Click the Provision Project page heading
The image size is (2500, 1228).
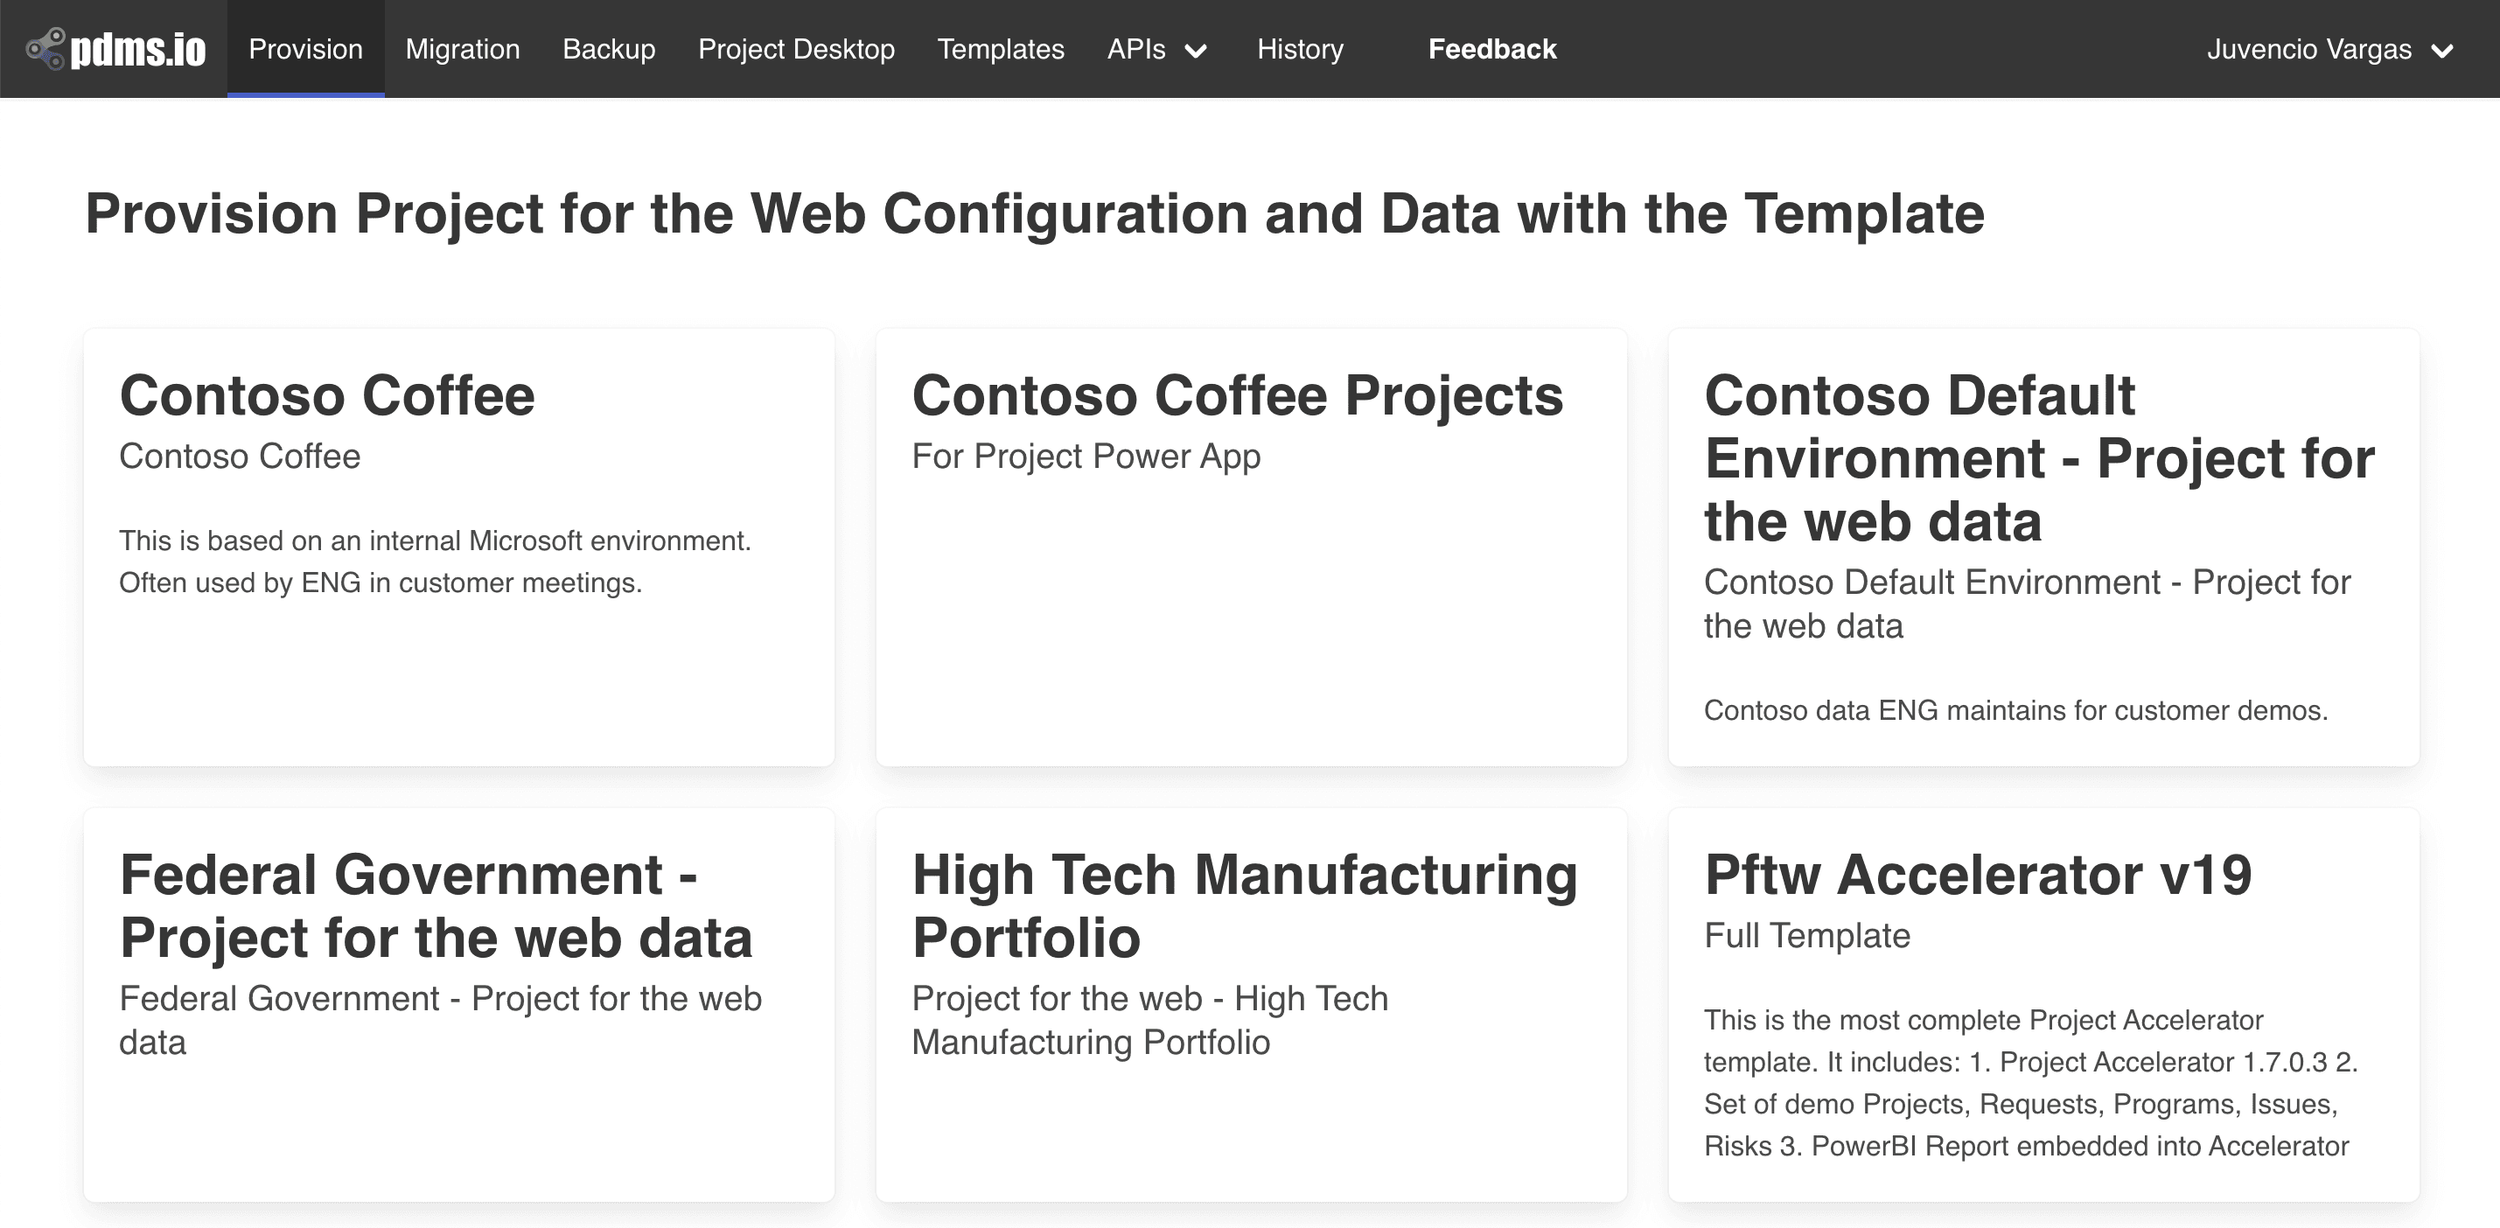pyautogui.click(x=1034, y=214)
